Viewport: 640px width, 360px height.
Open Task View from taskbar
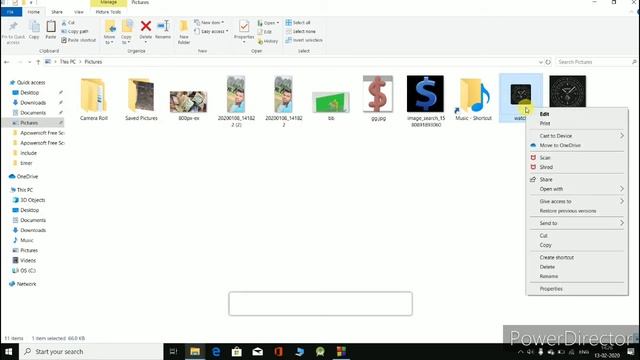[x=173, y=351]
